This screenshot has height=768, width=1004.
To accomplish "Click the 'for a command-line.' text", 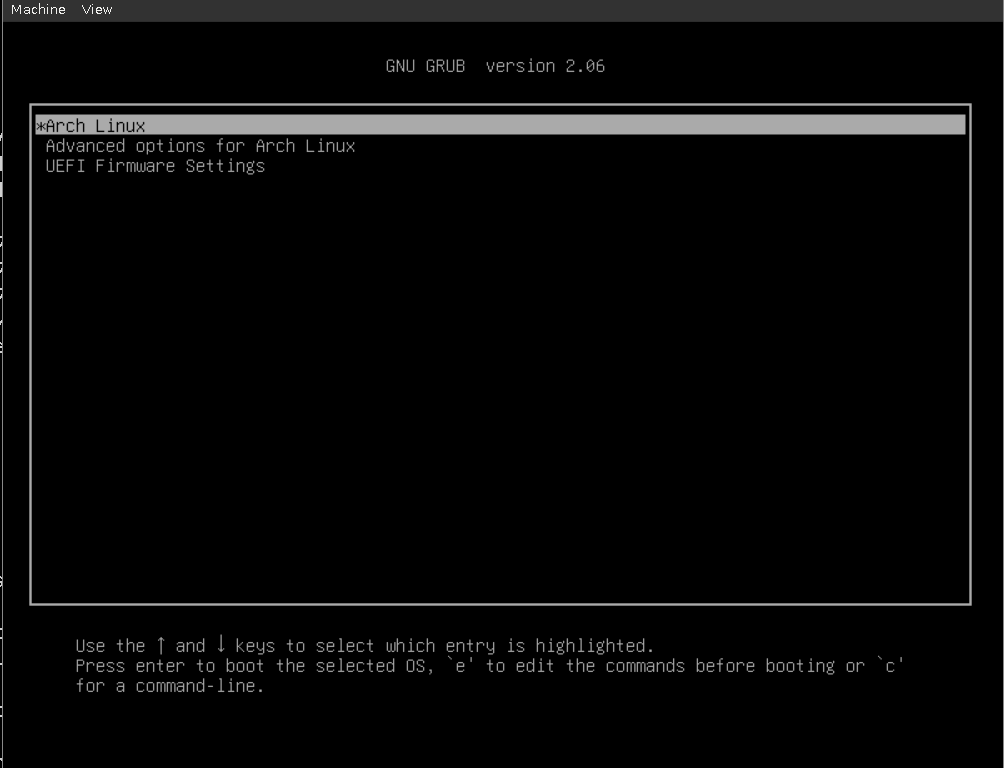I will pyautogui.click(x=170, y=686).
